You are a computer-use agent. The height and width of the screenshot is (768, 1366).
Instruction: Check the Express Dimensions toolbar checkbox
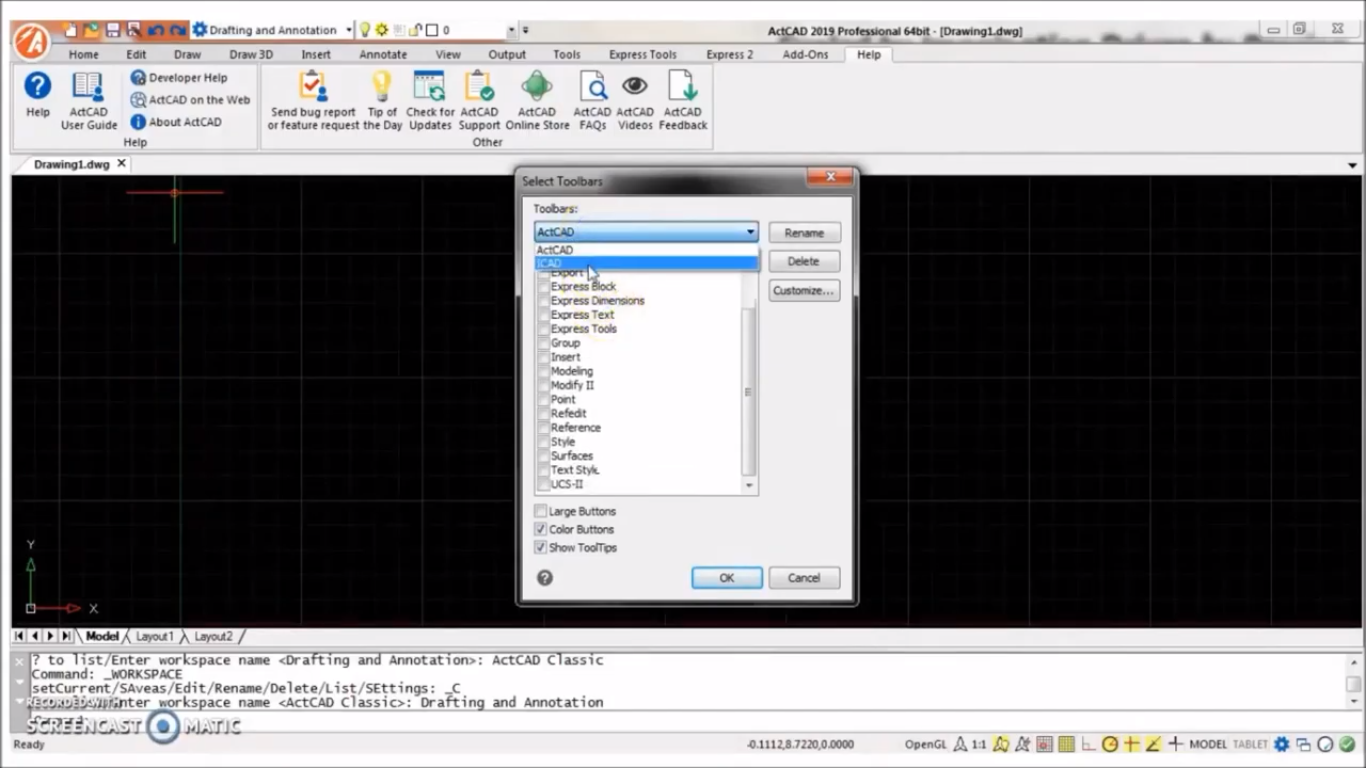tap(544, 300)
